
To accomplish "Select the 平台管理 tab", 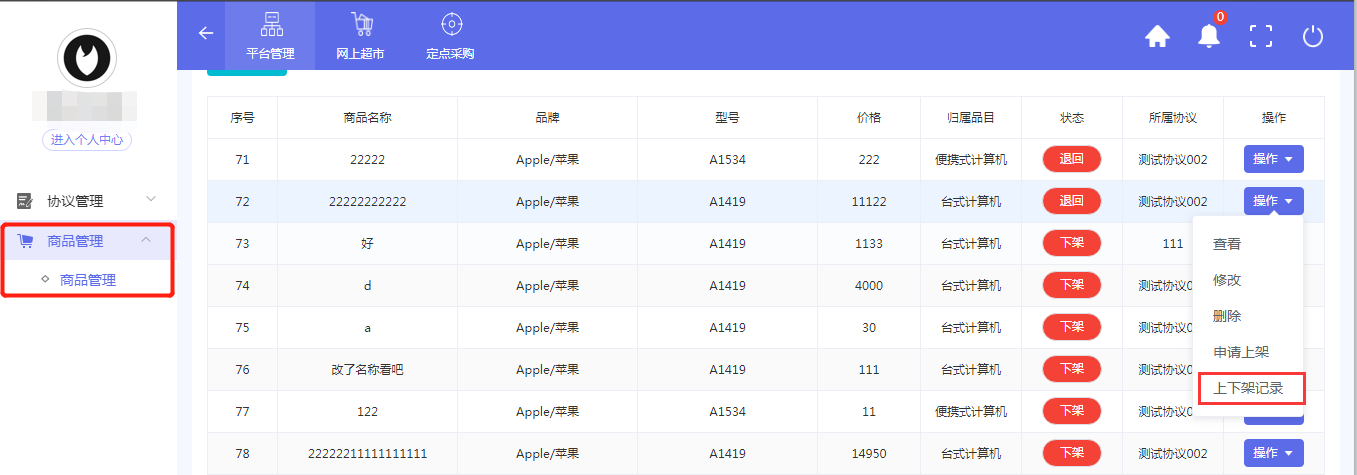I will (270, 36).
